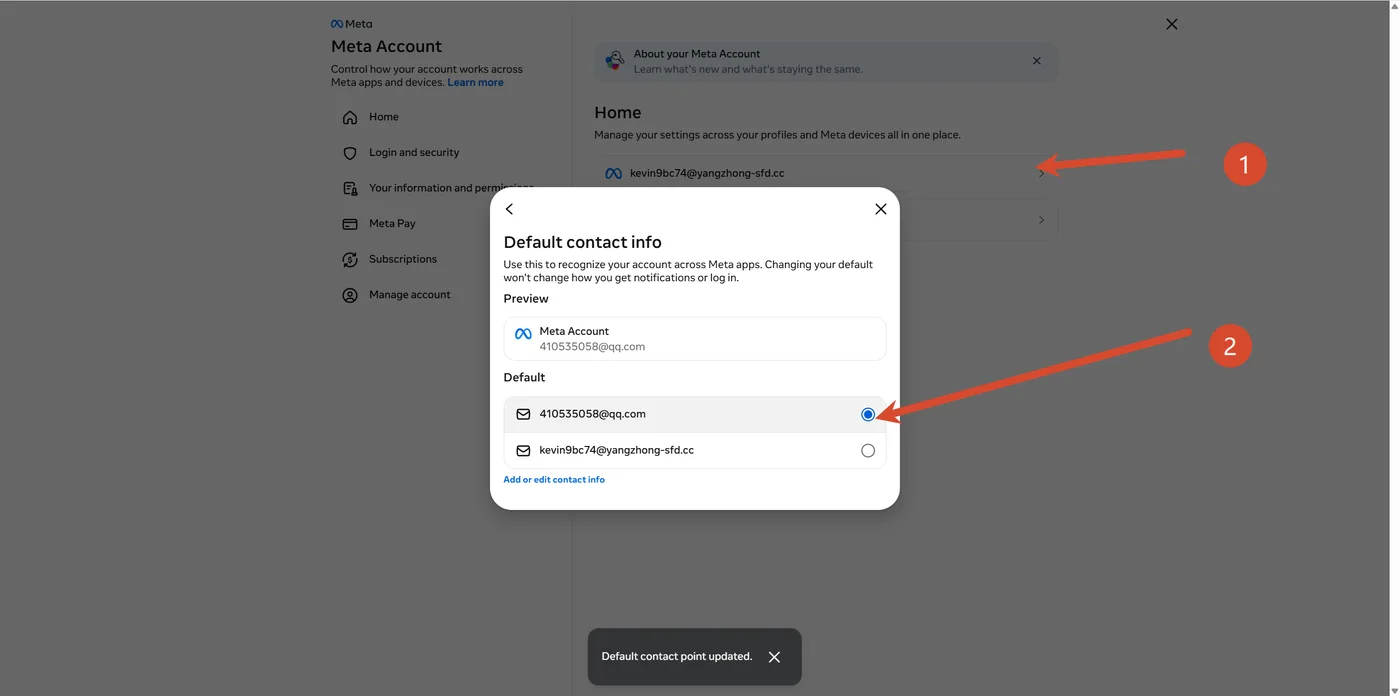
Task: Select the 410535058@qq.com radio option
Action: (868, 414)
